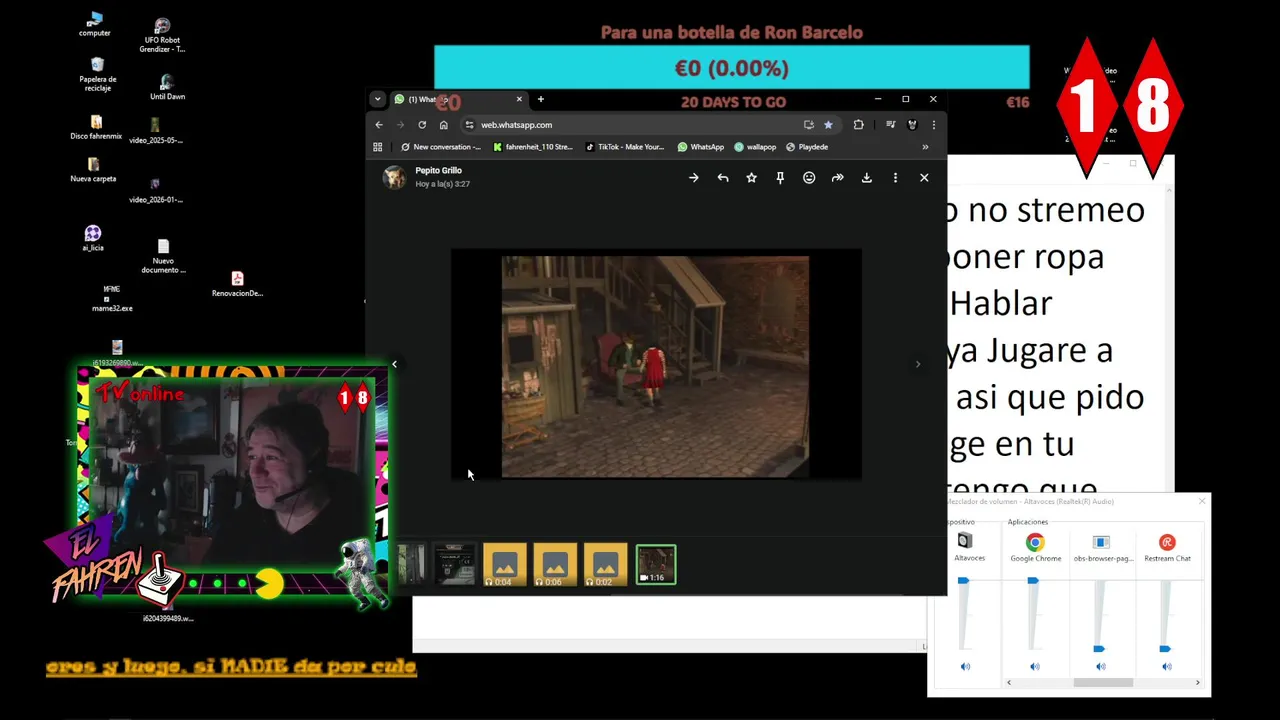Click the Google Chrome volume slider handle
This screenshot has height=720, width=1280.
click(x=1034, y=580)
